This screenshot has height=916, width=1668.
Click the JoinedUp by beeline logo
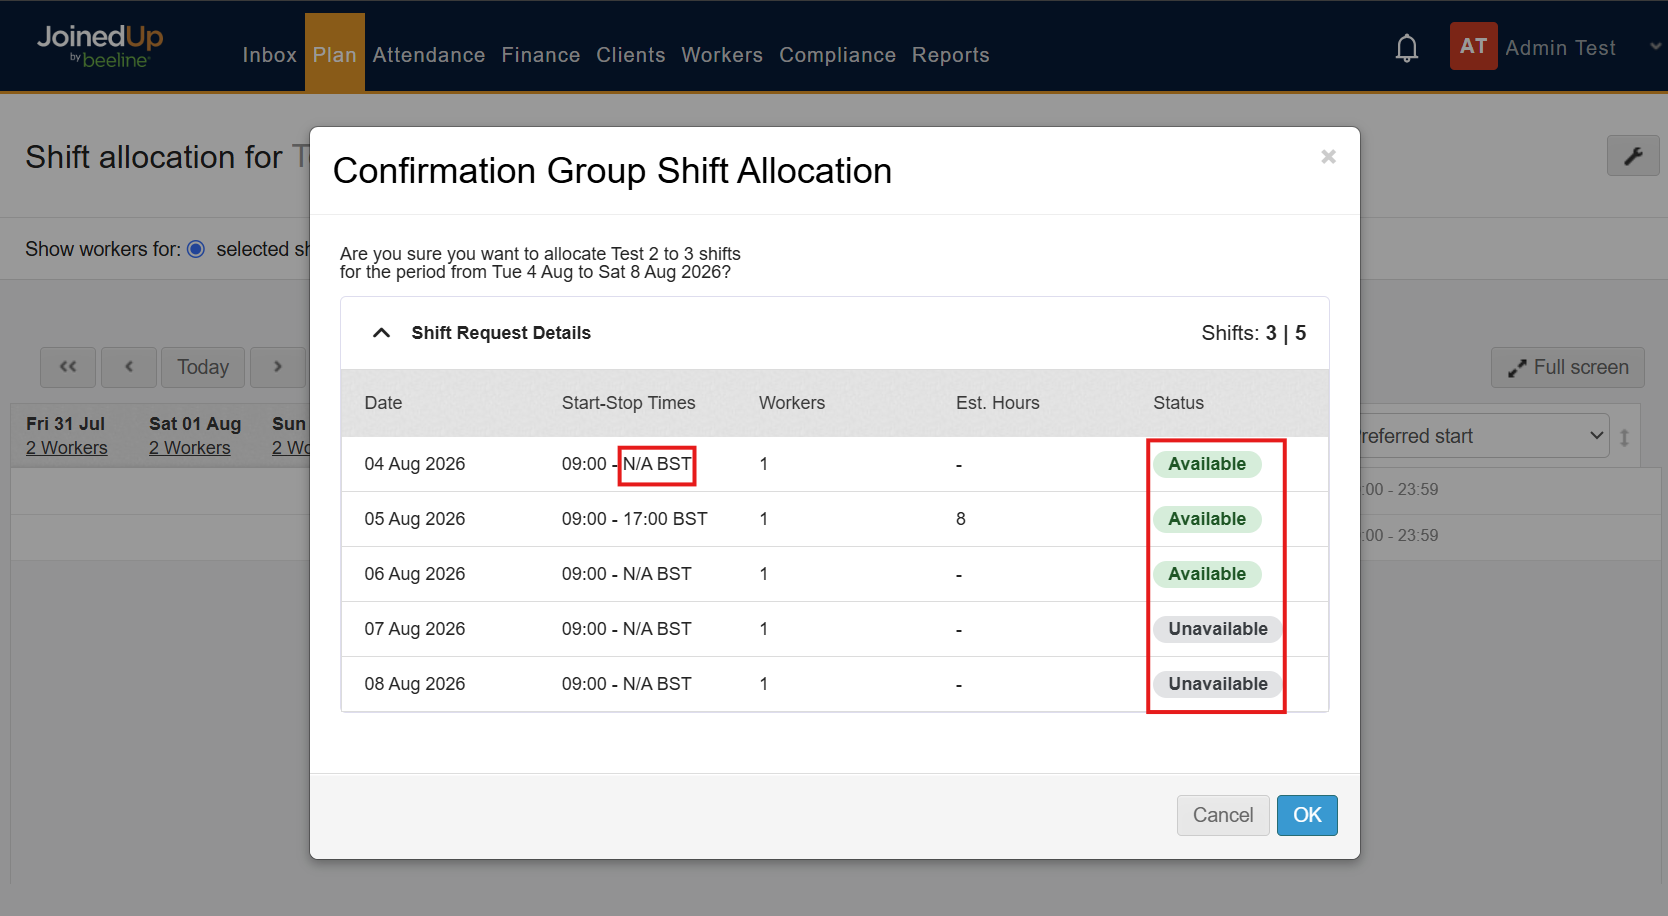(x=100, y=46)
